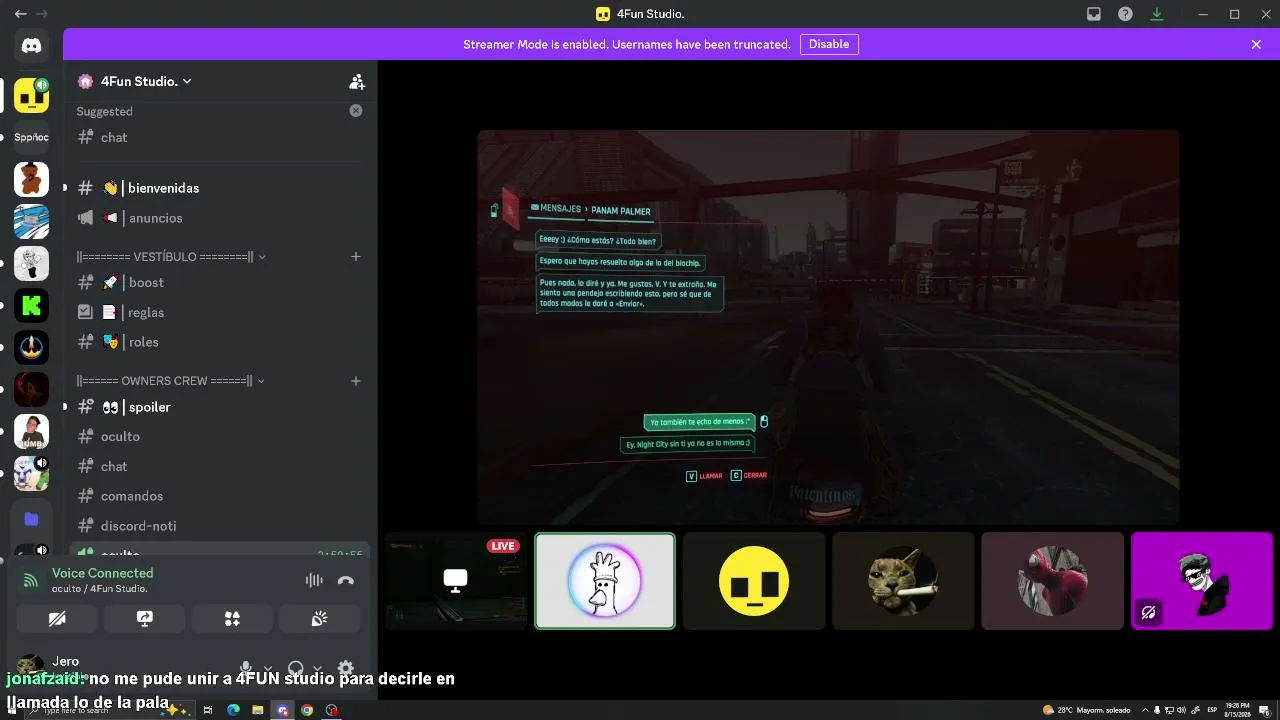Go back with the title bar arrow
The height and width of the screenshot is (720, 1280).
coord(20,14)
